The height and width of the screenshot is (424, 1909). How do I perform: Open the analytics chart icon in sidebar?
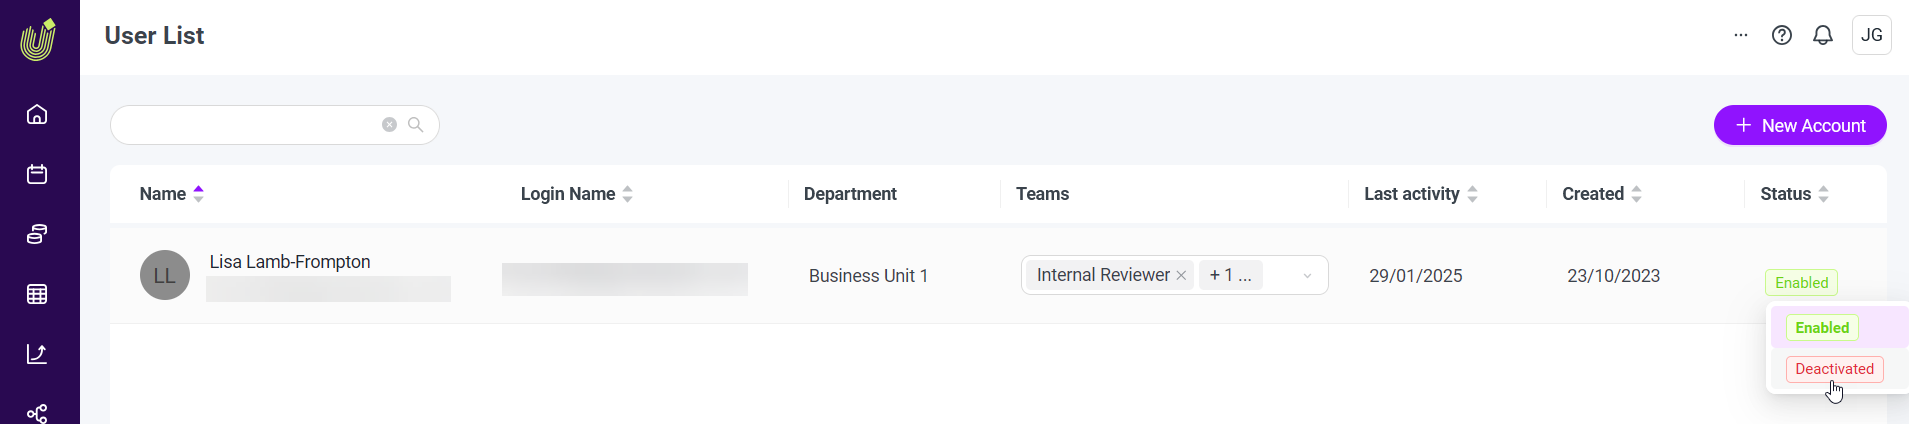pos(37,354)
